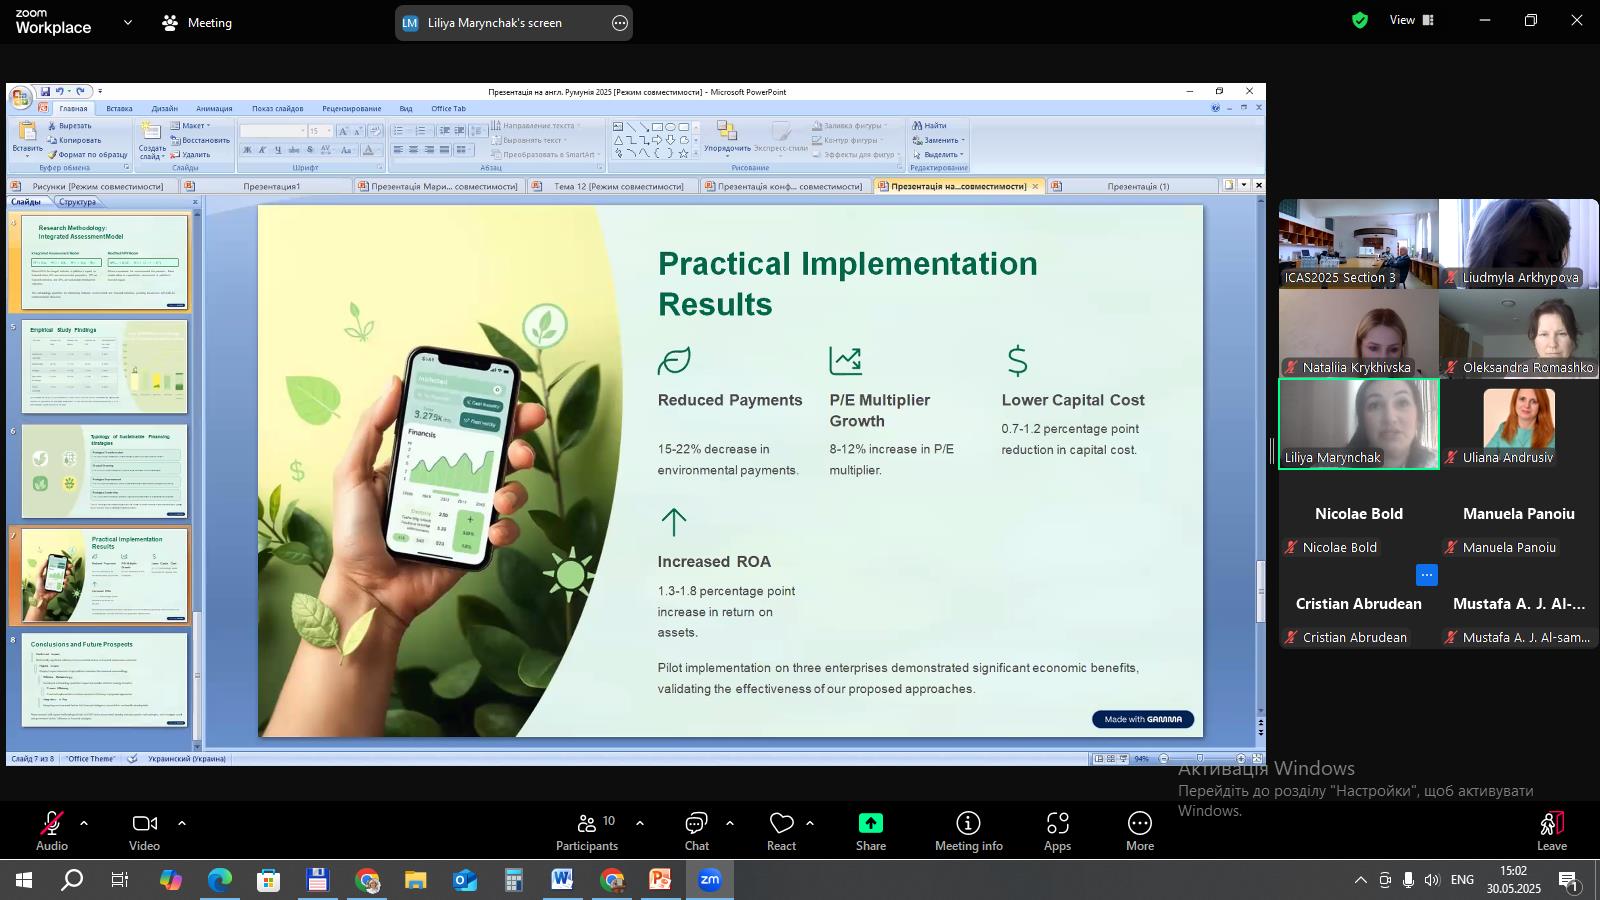Click the Выделить select button
Image resolution: width=1600 pixels, height=900 pixels.
pos(938,154)
